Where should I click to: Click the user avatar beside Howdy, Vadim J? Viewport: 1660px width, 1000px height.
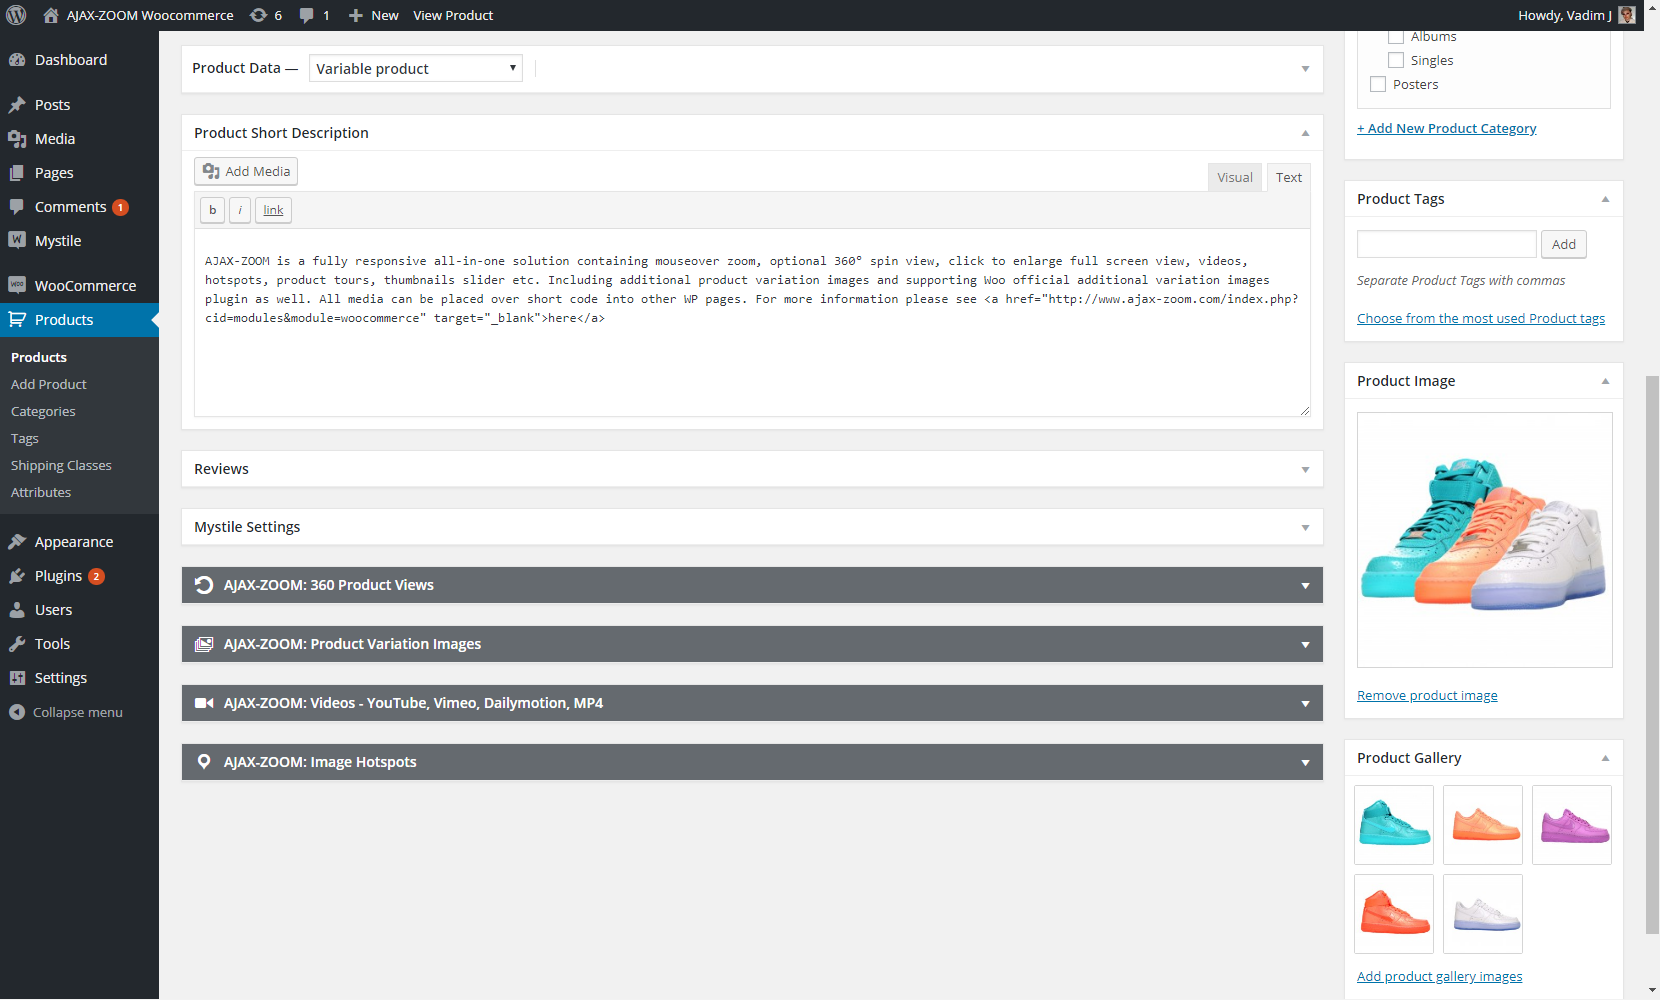[1627, 15]
